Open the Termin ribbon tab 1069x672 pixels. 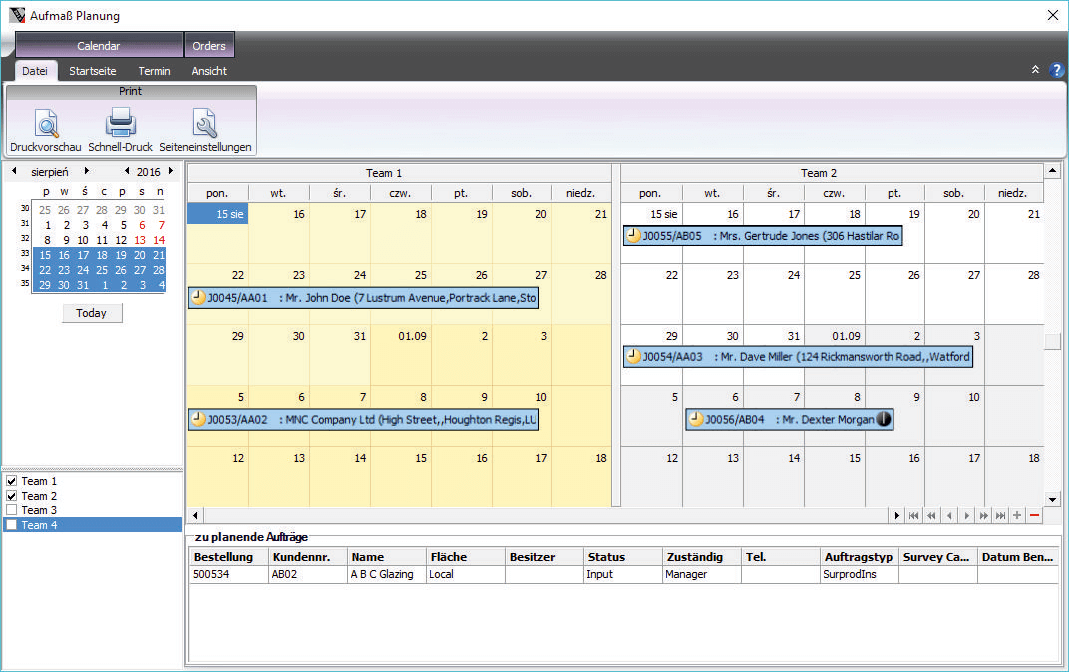(x=154, y=71)
